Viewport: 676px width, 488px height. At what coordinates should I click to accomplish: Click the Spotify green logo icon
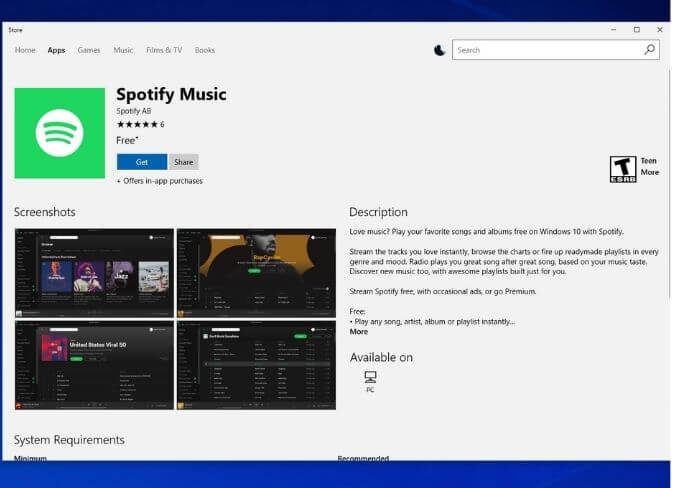[59, 133]
